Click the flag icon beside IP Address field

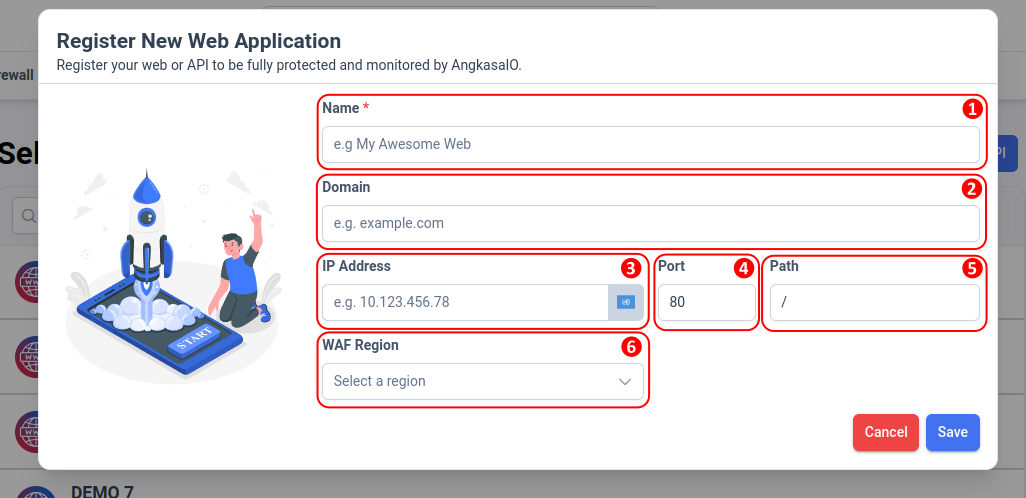(x=626, y=302)
